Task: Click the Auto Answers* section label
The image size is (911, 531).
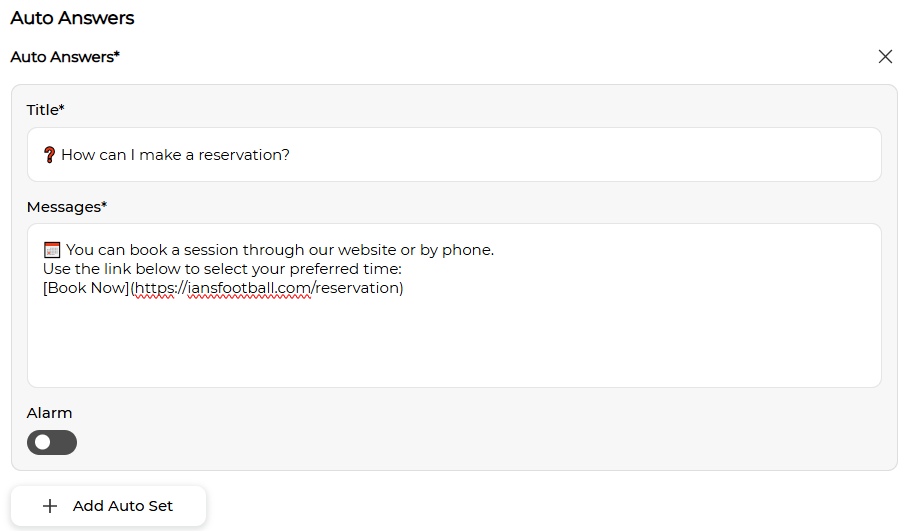Action: point(65,57)
